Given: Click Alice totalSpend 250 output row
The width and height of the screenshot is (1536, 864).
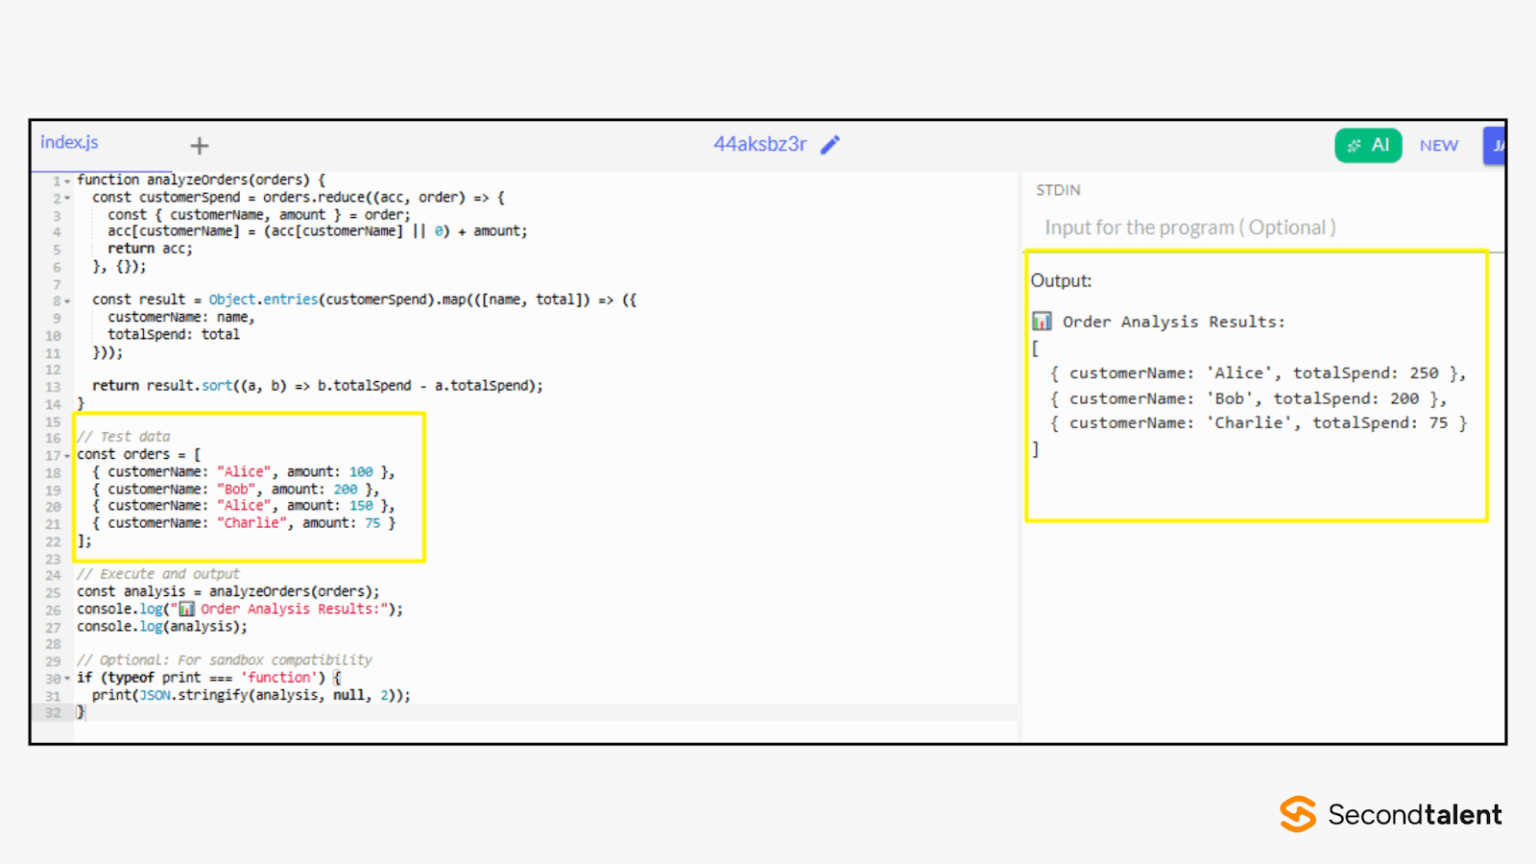Looking at the screenshot, I should tap(1258, 373).
